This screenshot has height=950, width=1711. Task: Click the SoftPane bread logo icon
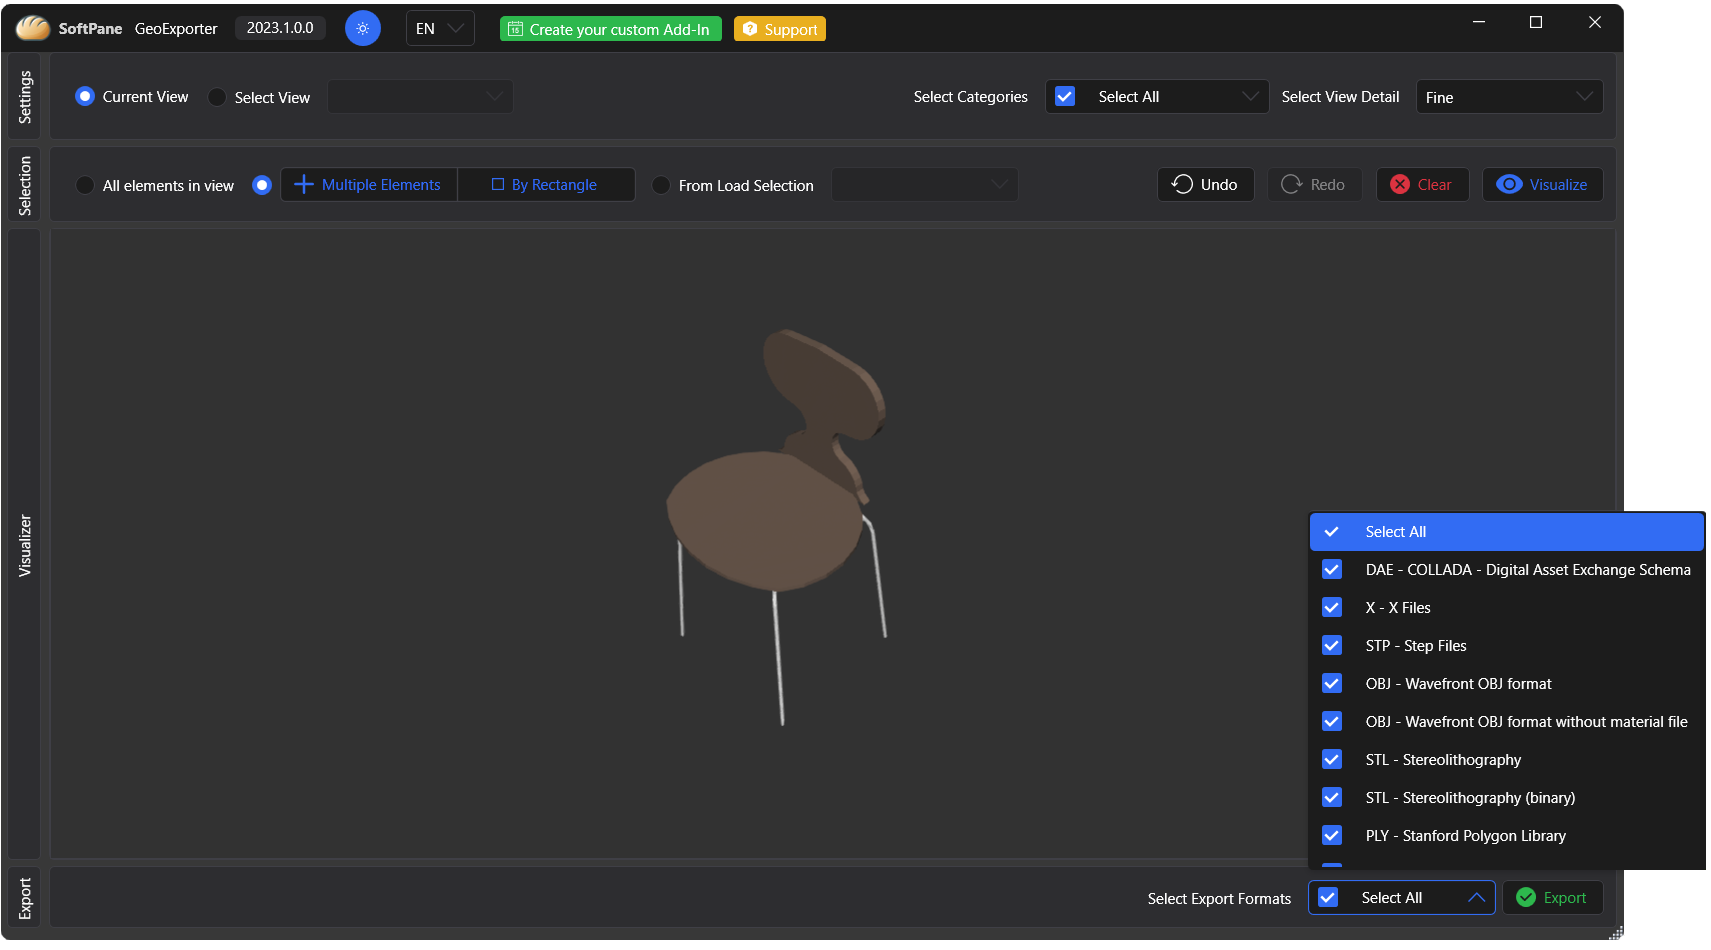[x=33, y=28]
